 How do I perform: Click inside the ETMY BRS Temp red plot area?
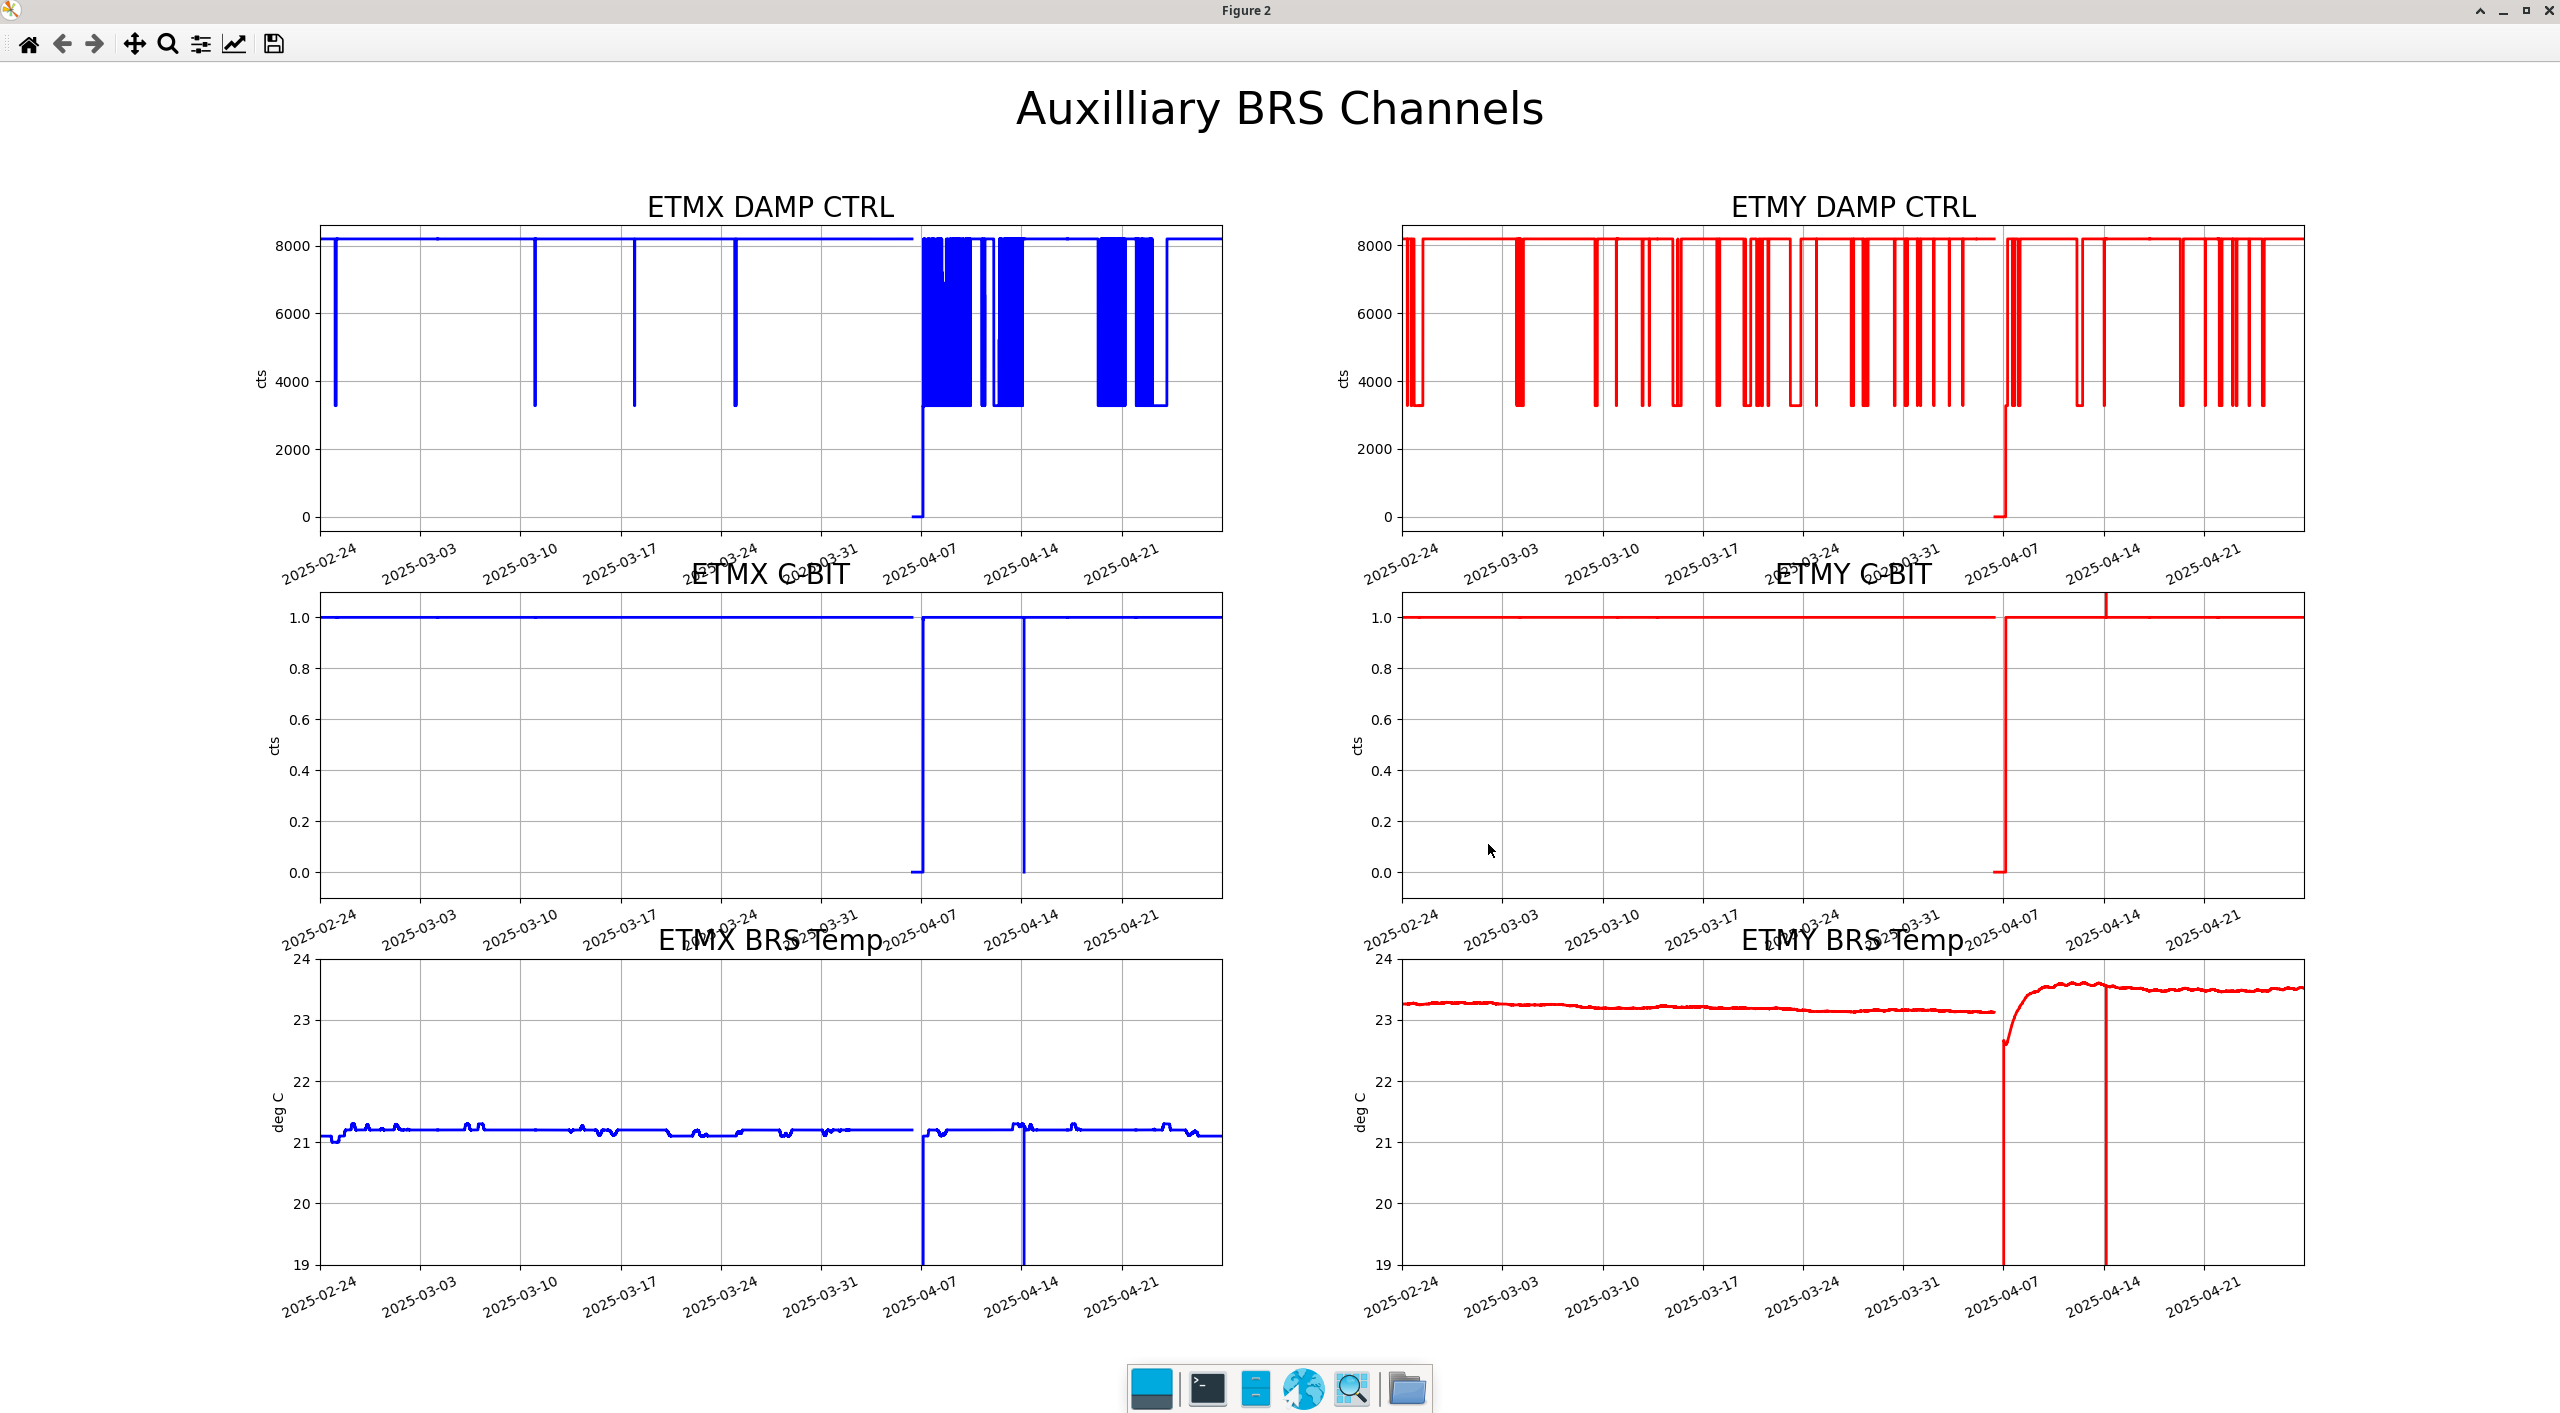(1853, 1112)
